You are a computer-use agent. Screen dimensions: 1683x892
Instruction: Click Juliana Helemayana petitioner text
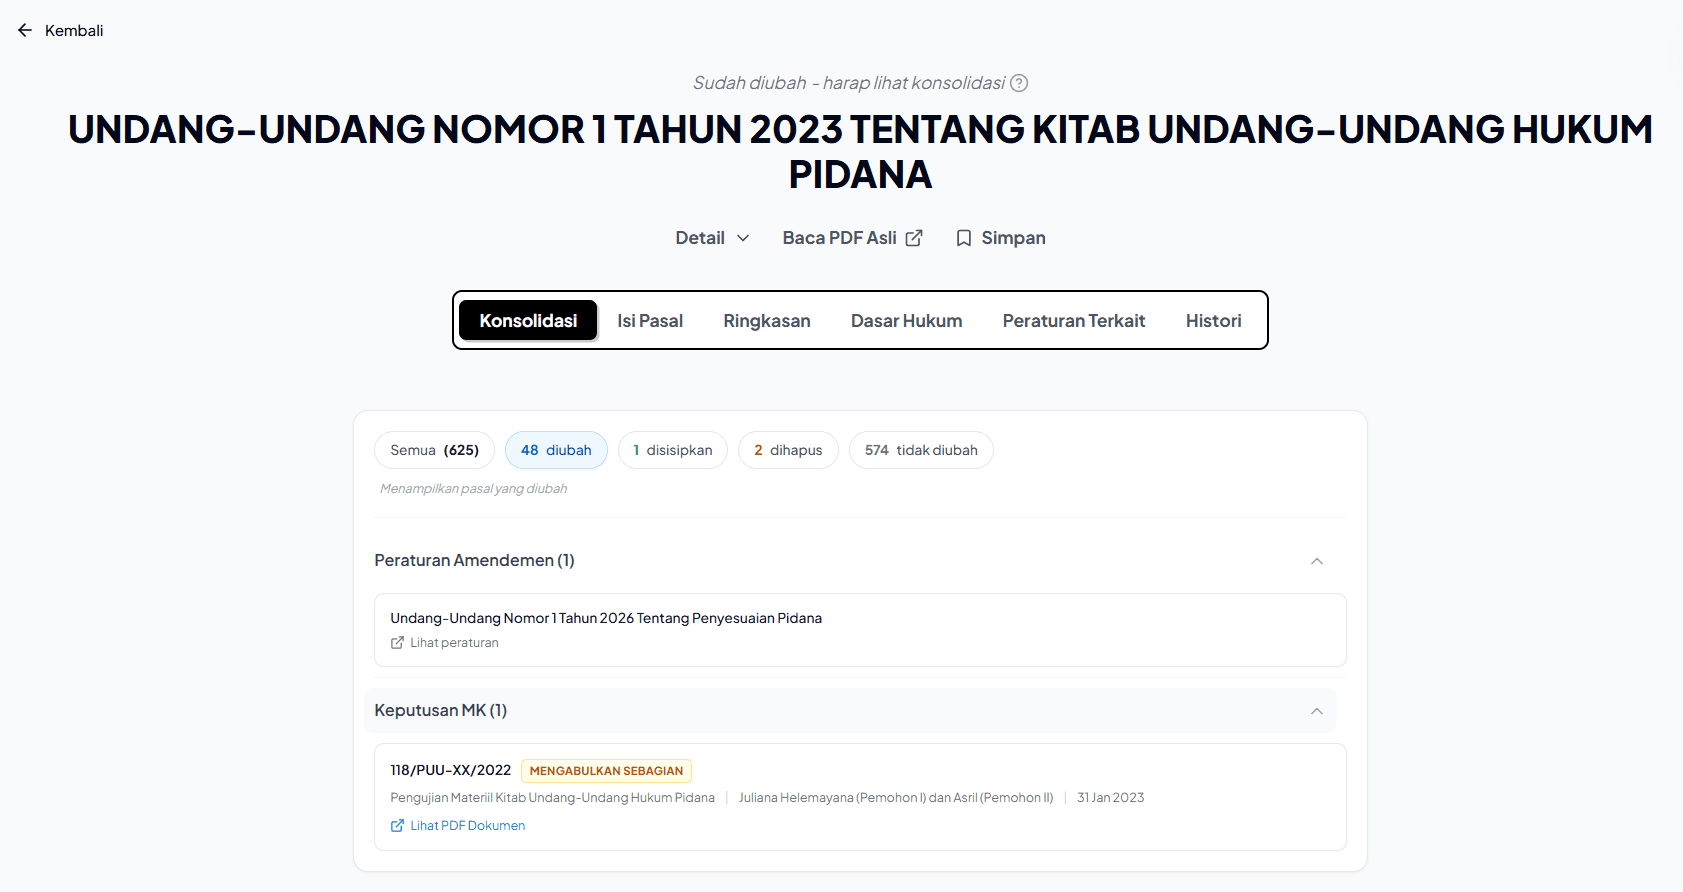[x=896, y=798]
